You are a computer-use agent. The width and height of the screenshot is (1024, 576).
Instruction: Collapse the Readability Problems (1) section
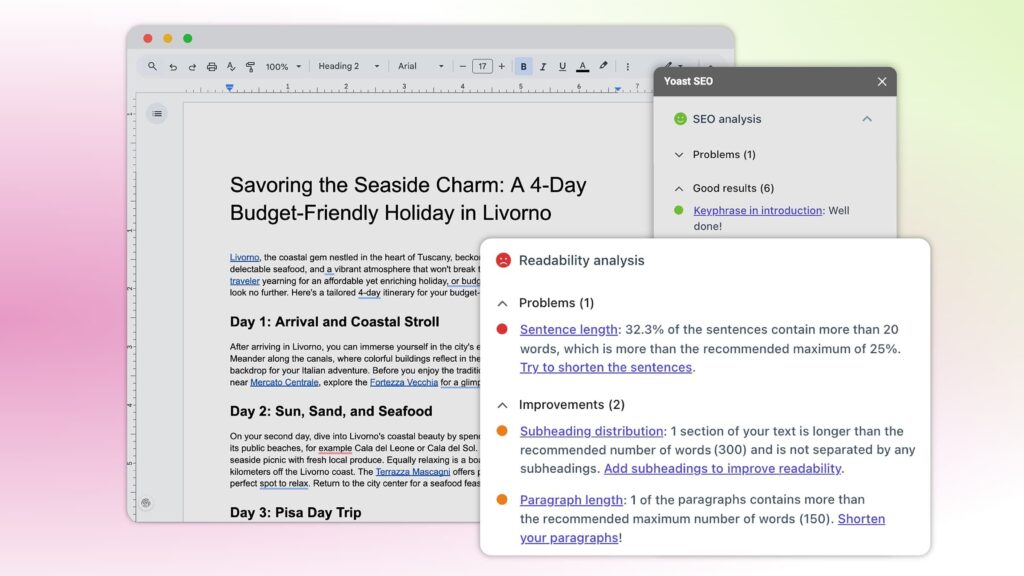[x=502, y=303]
